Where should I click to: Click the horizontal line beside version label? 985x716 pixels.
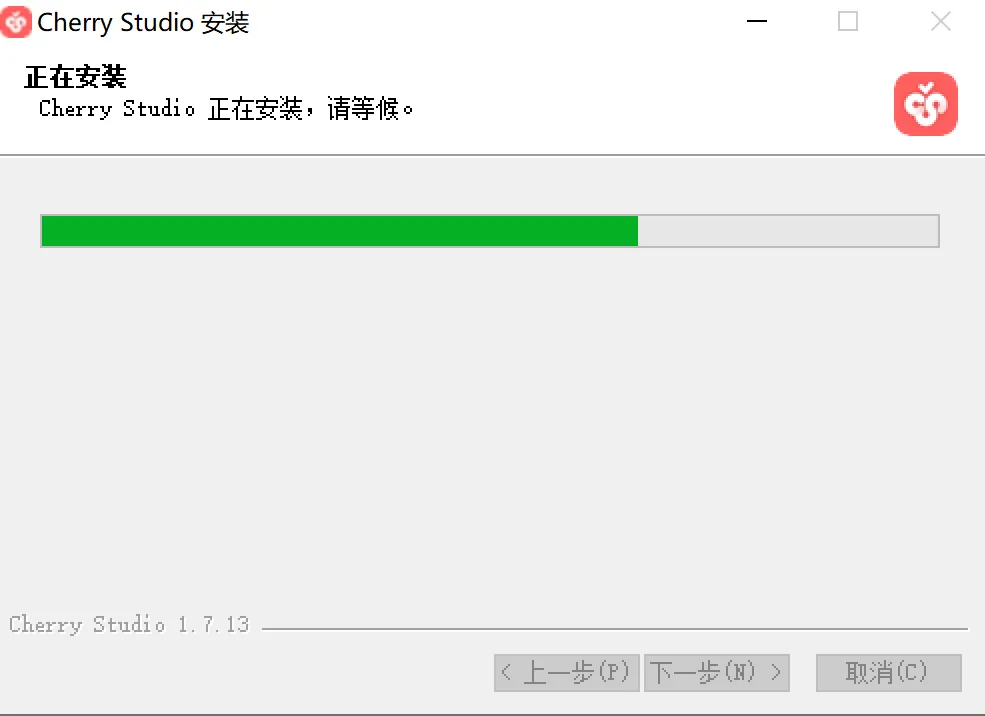[x=615, y=628]
